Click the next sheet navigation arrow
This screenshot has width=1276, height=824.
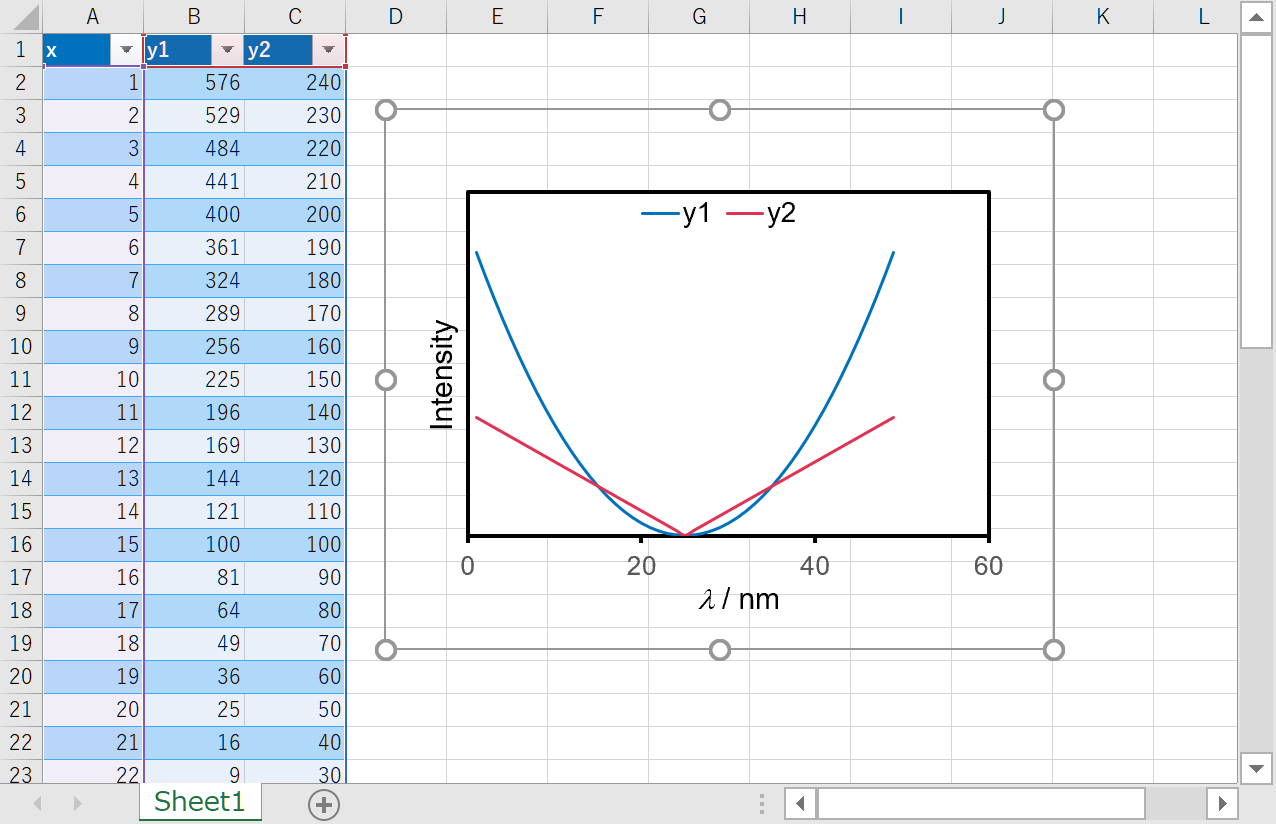coord(77,803)
